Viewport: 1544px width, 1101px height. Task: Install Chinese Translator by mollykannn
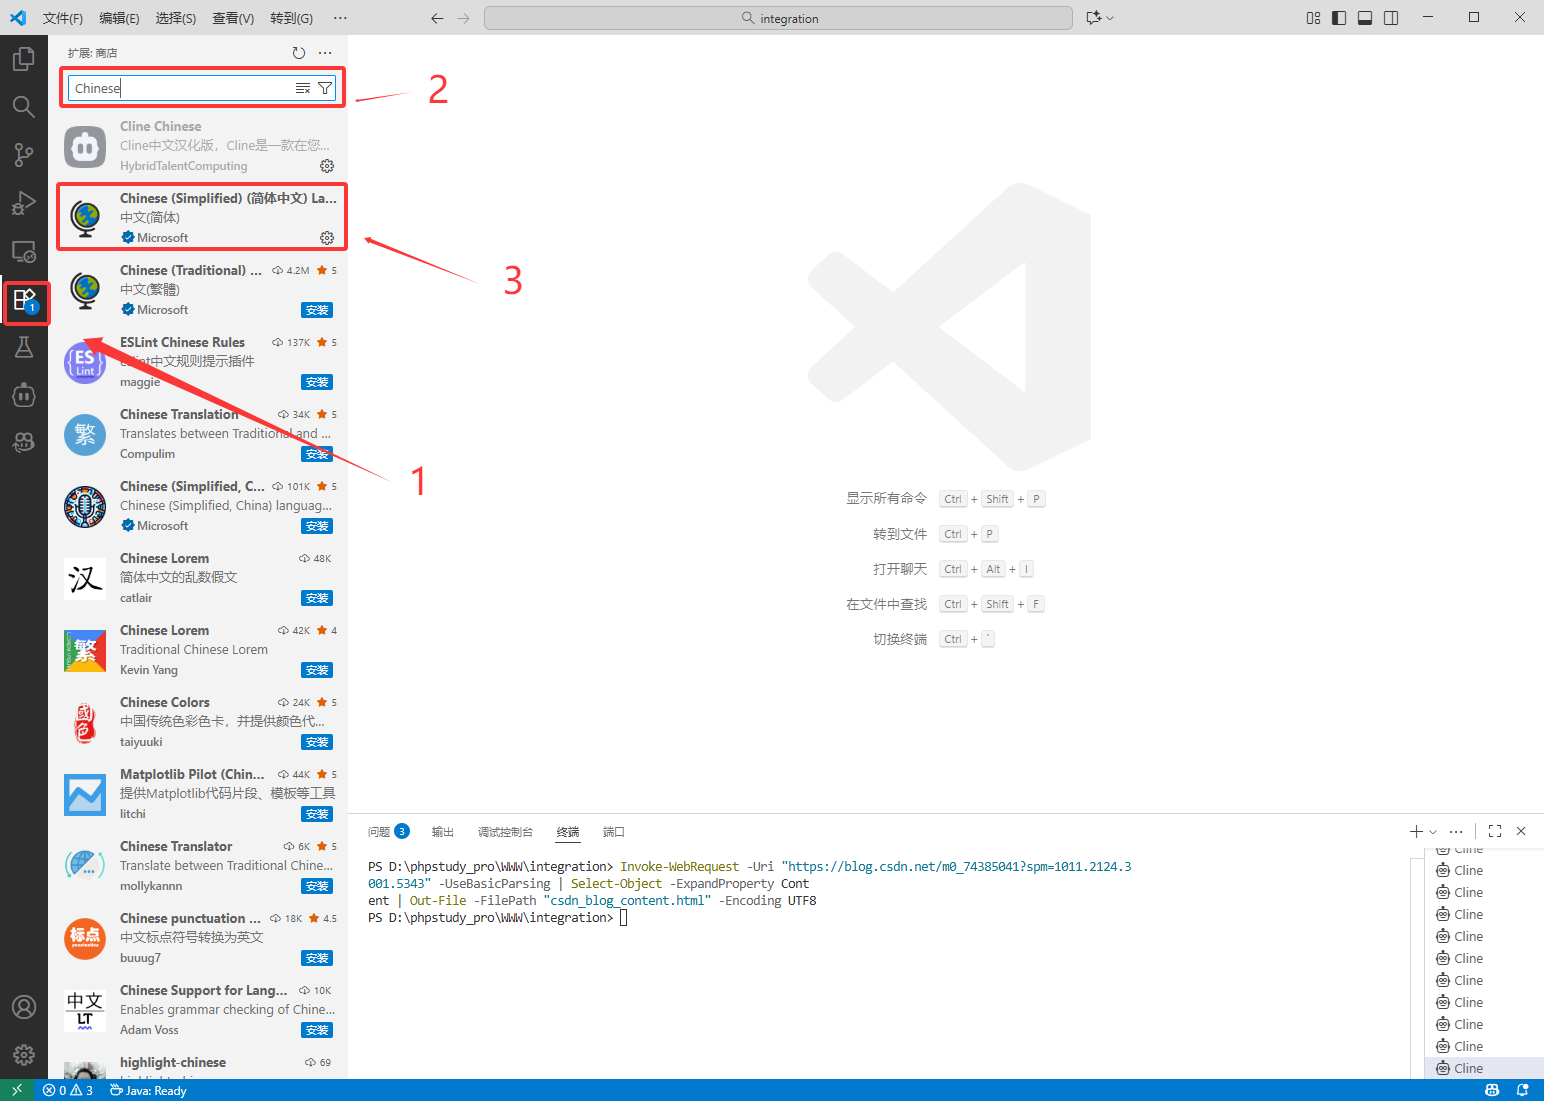(x=317, y=886)
